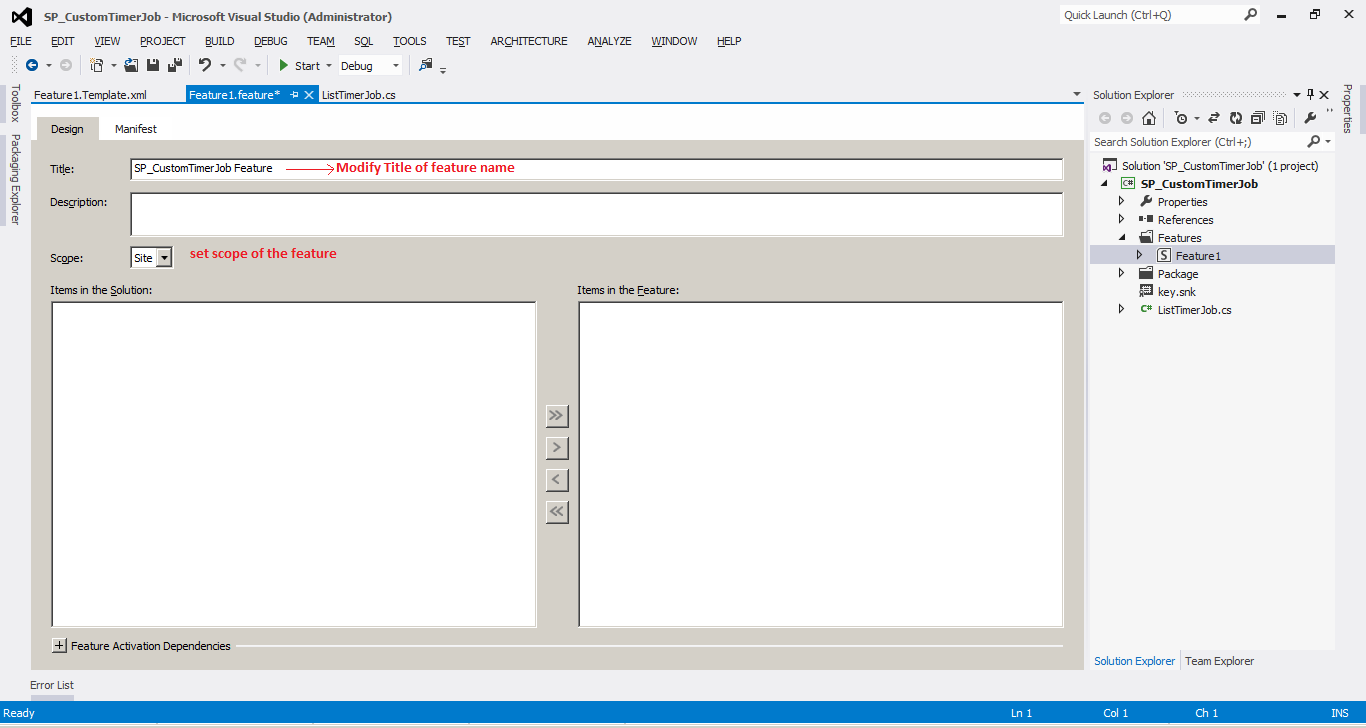The width and height of the screenshot is (1366, 728).
Task: Open the Error List panel tab
Action: (52, 685)
